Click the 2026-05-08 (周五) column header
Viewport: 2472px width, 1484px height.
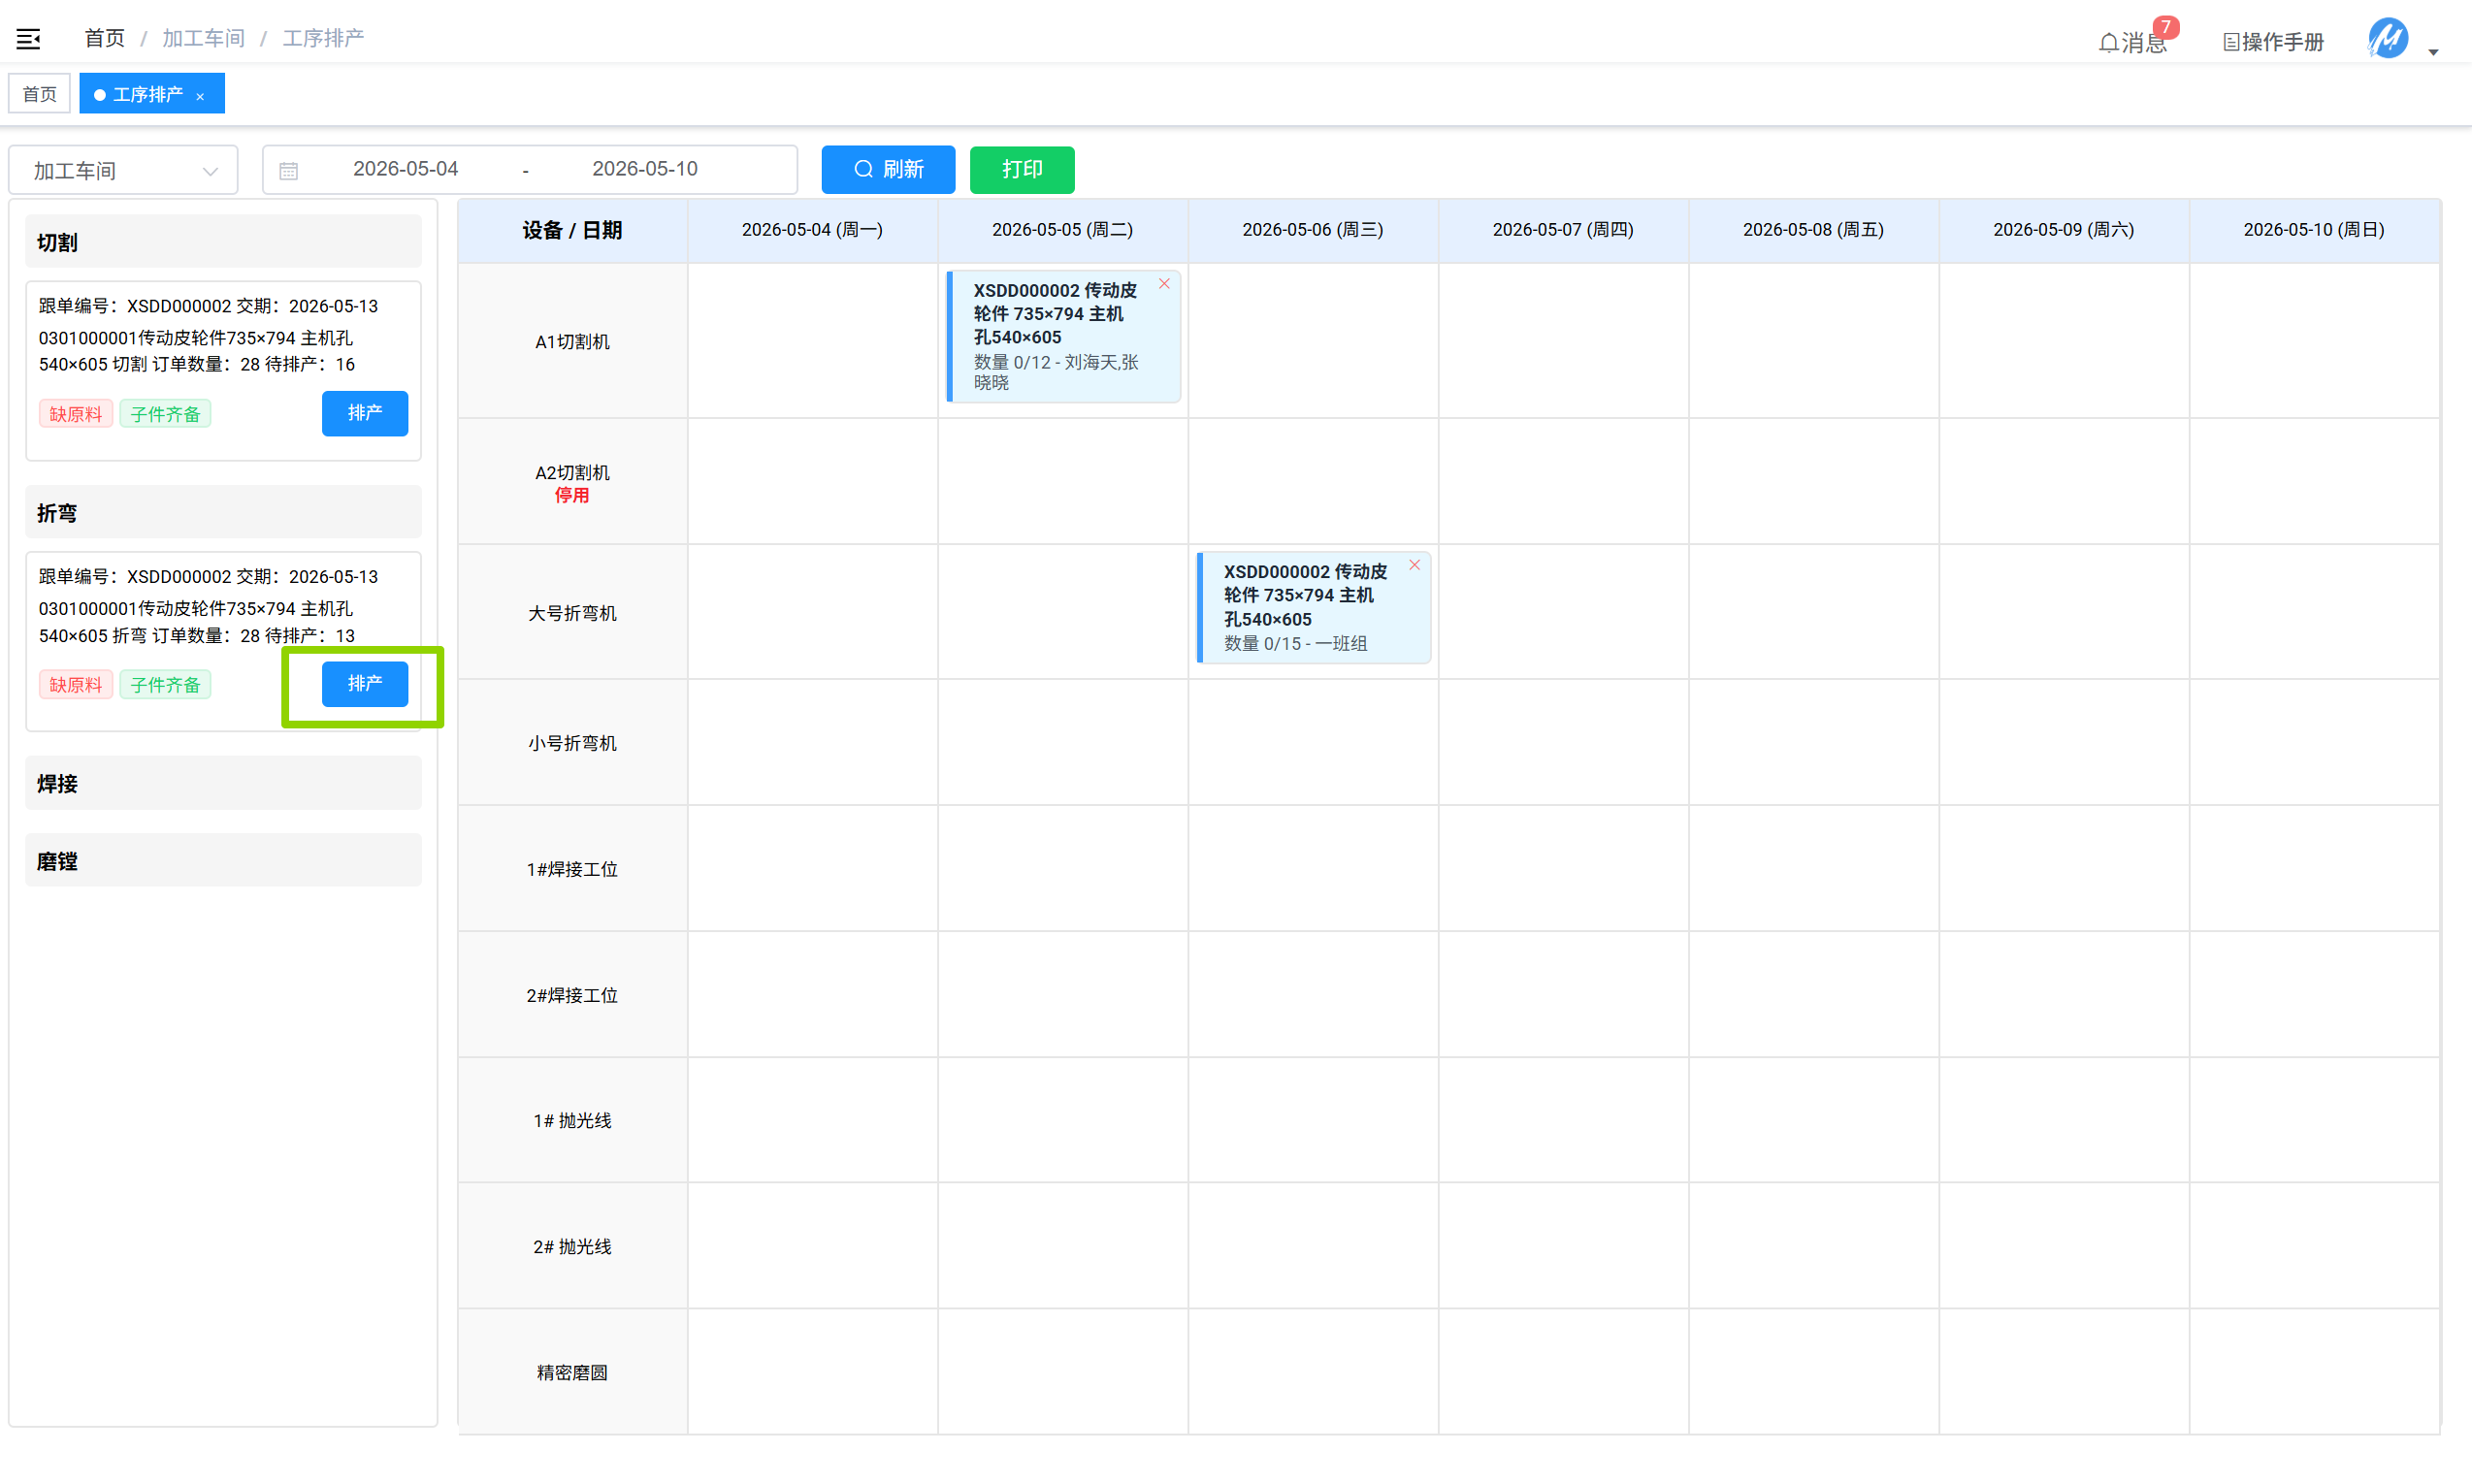tap(1813, 230)
